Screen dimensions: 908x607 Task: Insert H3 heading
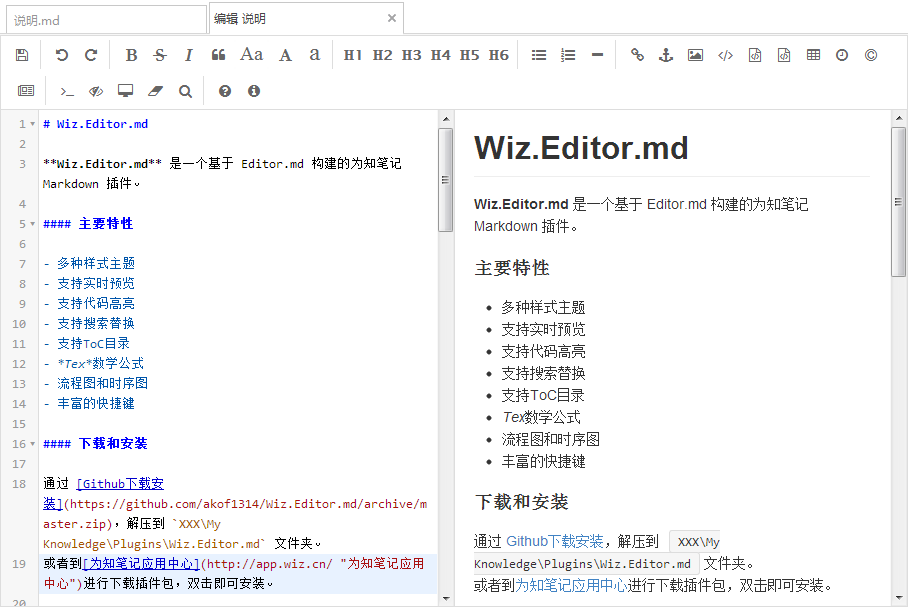coord(411,55)
